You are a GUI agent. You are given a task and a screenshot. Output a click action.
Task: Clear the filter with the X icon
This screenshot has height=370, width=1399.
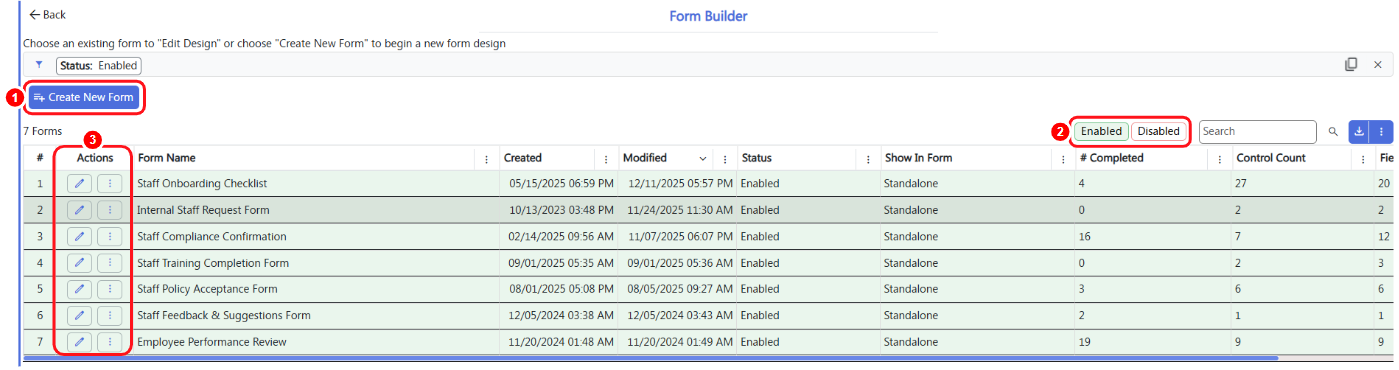tap(1377, 64)
